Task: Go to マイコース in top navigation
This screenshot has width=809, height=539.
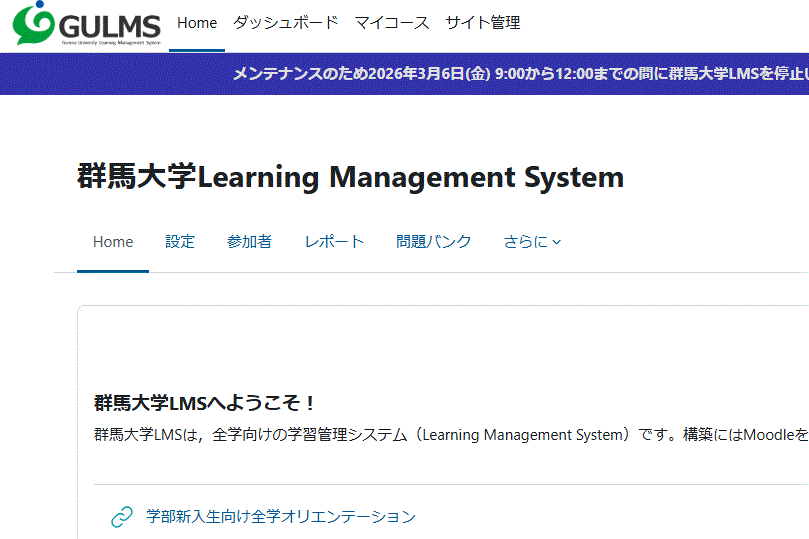Action: [x=392, y=23]
